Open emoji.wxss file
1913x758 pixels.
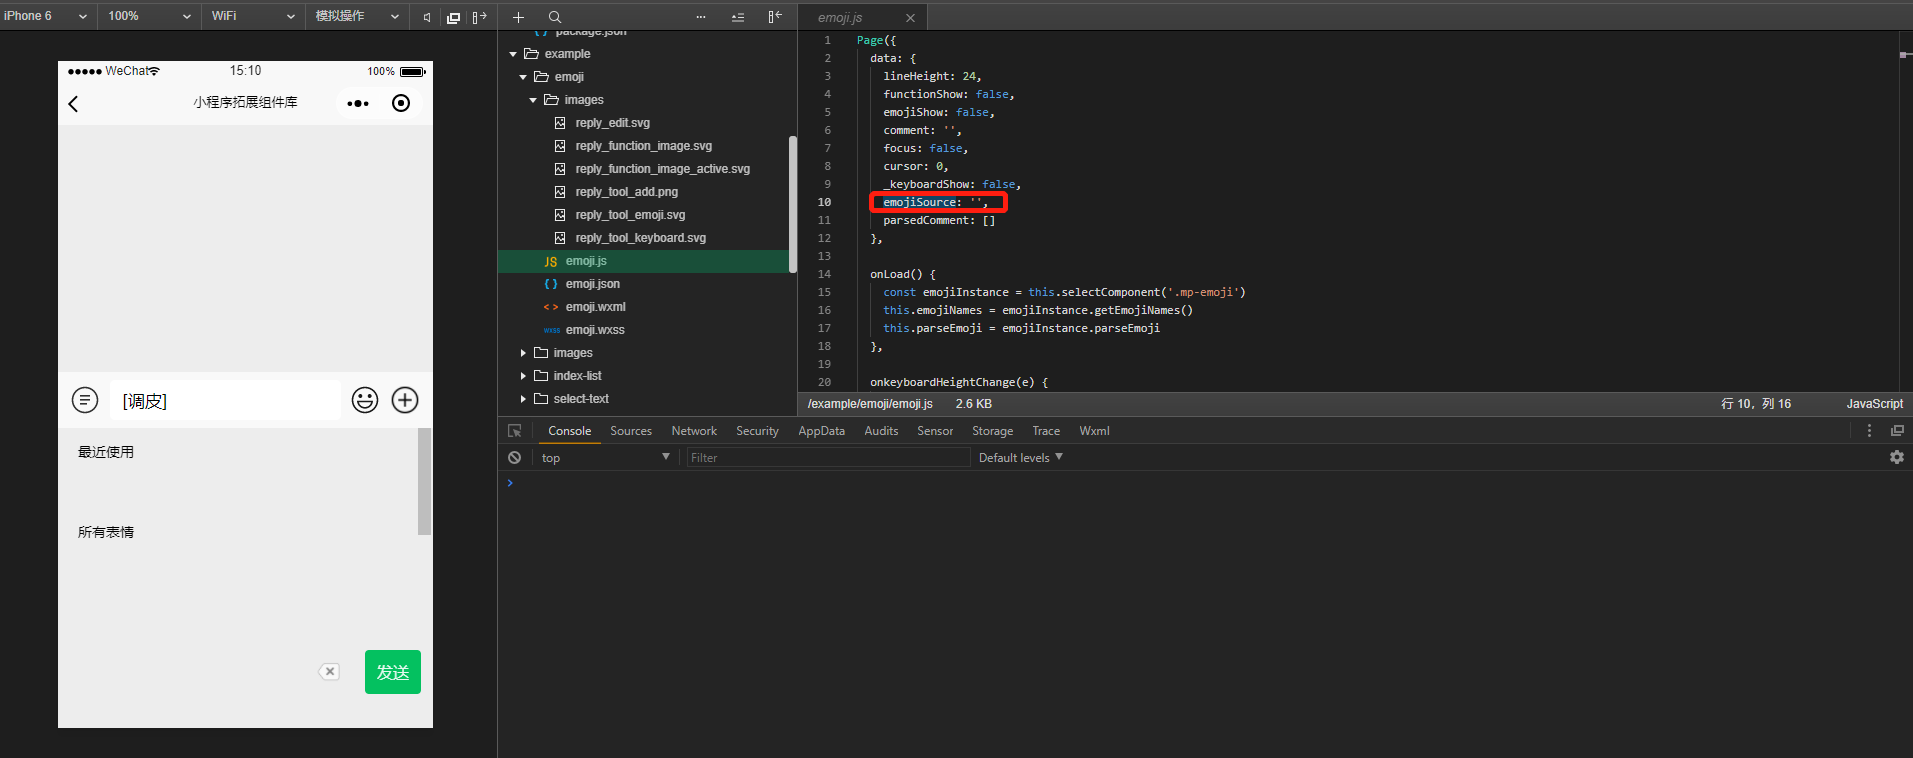tap(595, 330)
